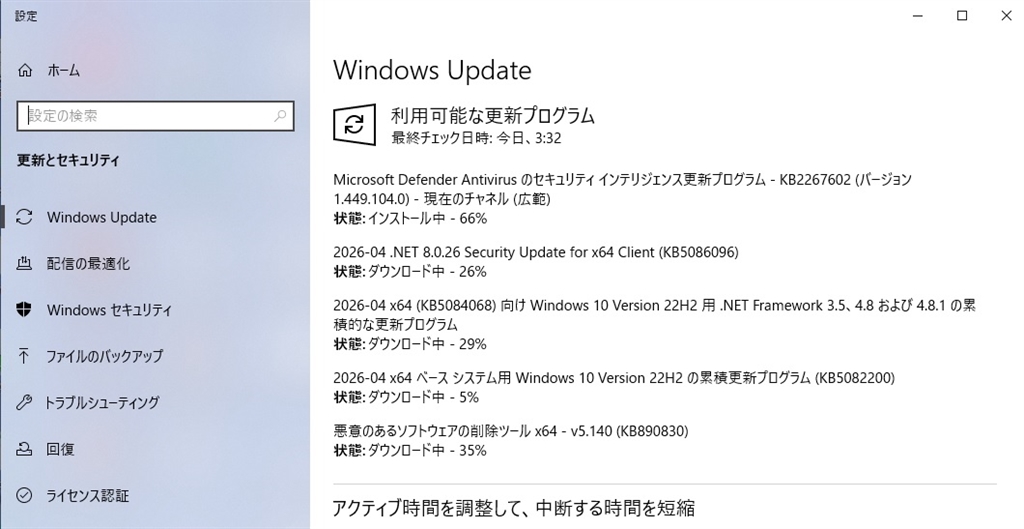Image resolution: width=1024 pixels, height=529 pixels.
Task: Click the active hours adjustment option
Action: (x=513, y=507)
